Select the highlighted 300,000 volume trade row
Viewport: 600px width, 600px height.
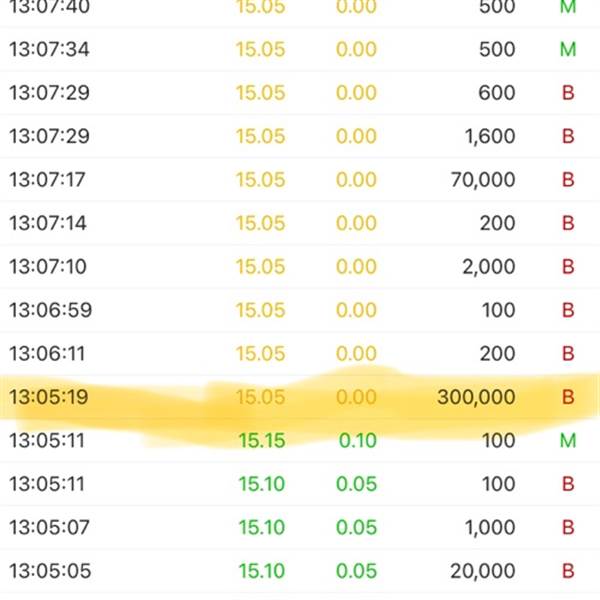pos(300,397)
